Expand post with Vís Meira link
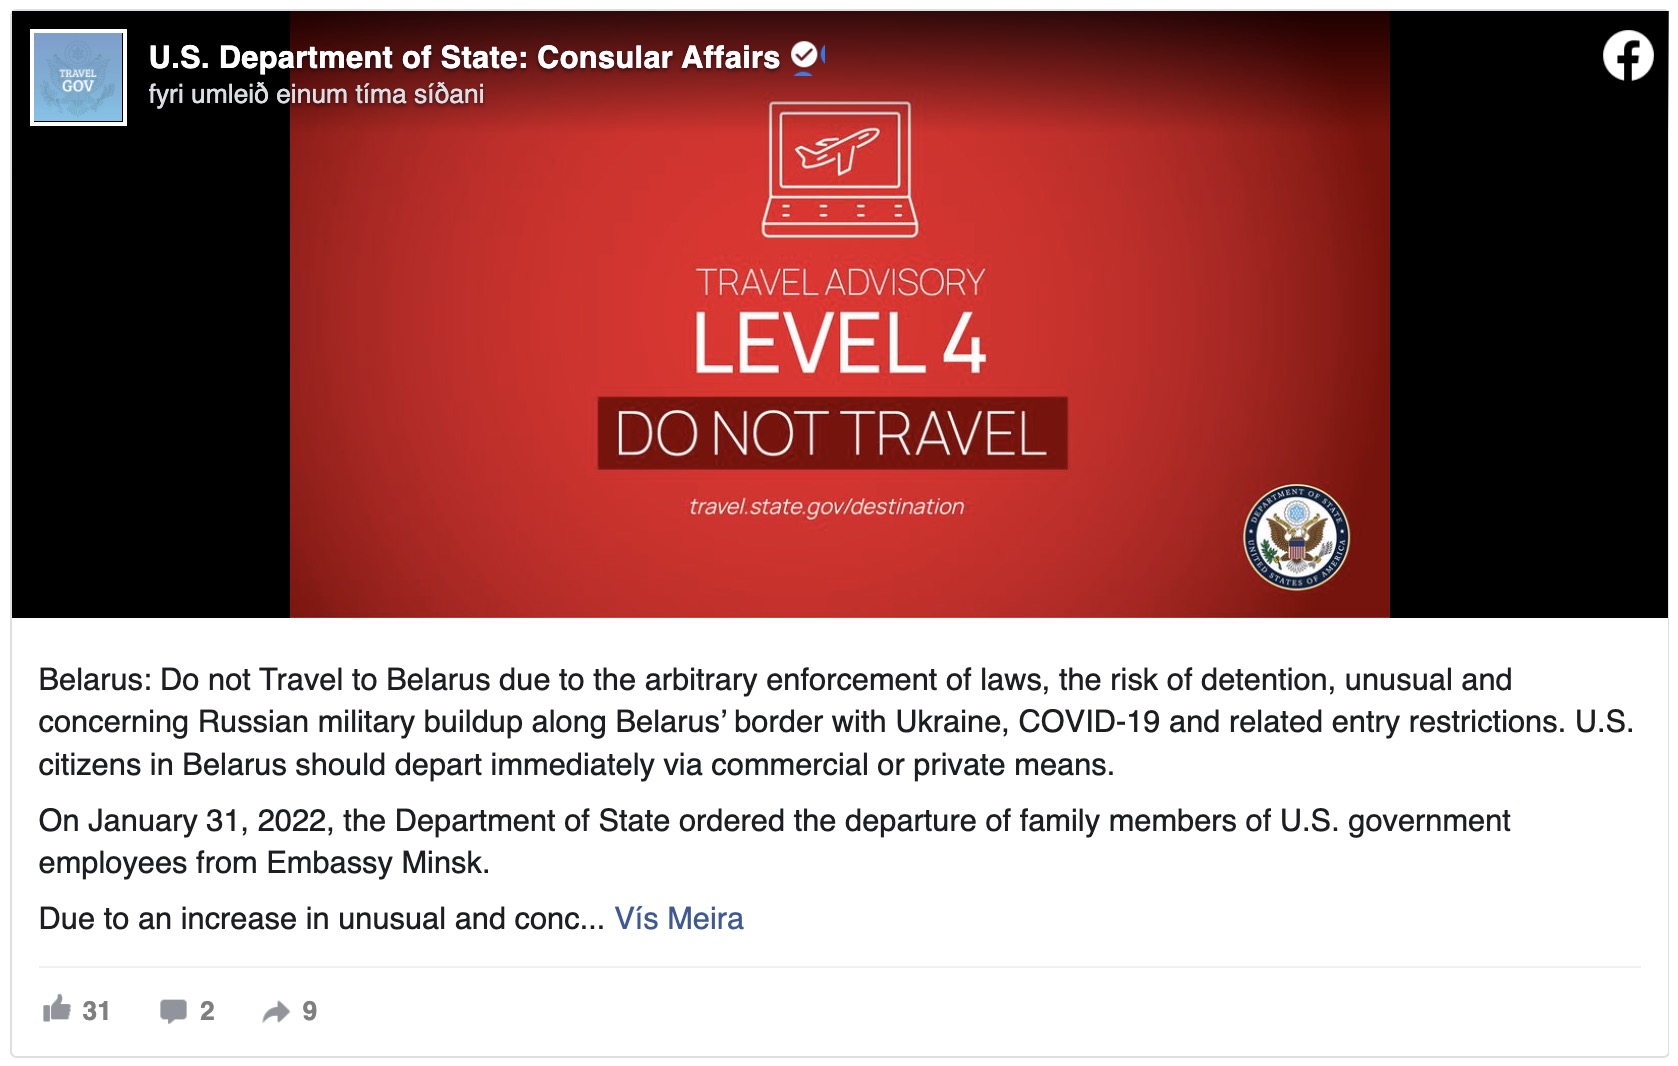Viewport: 1678px width, 1066px height. point(679,918)
